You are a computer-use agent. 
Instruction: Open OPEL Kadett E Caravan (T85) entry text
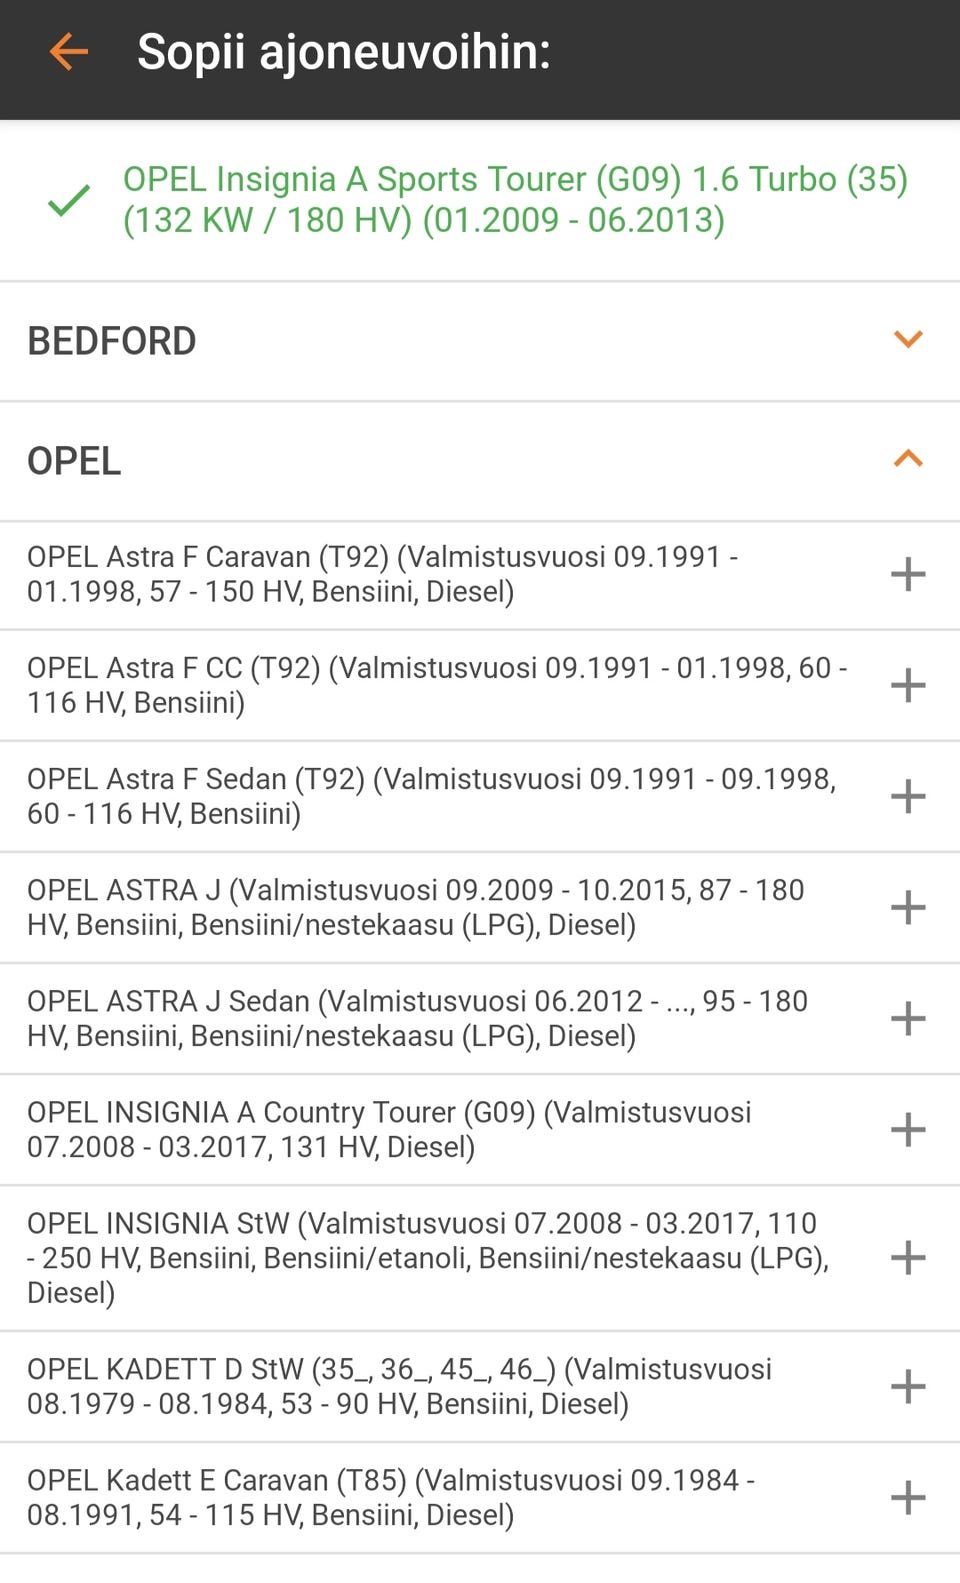tap(390, 1497)
